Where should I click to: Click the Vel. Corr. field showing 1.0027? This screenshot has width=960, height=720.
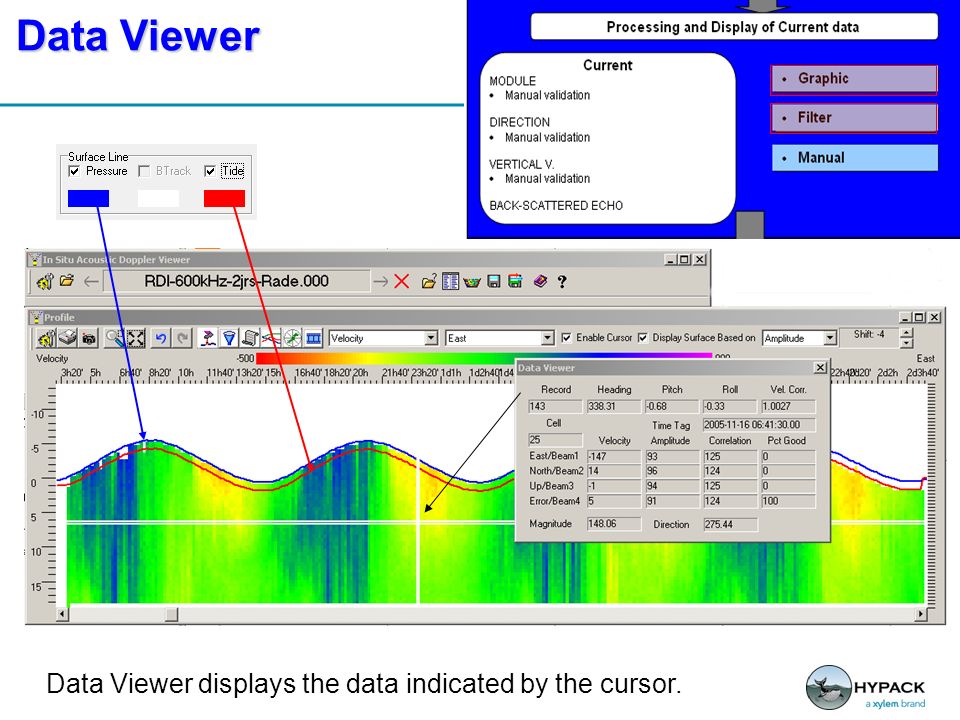click(x=788, y=406)
